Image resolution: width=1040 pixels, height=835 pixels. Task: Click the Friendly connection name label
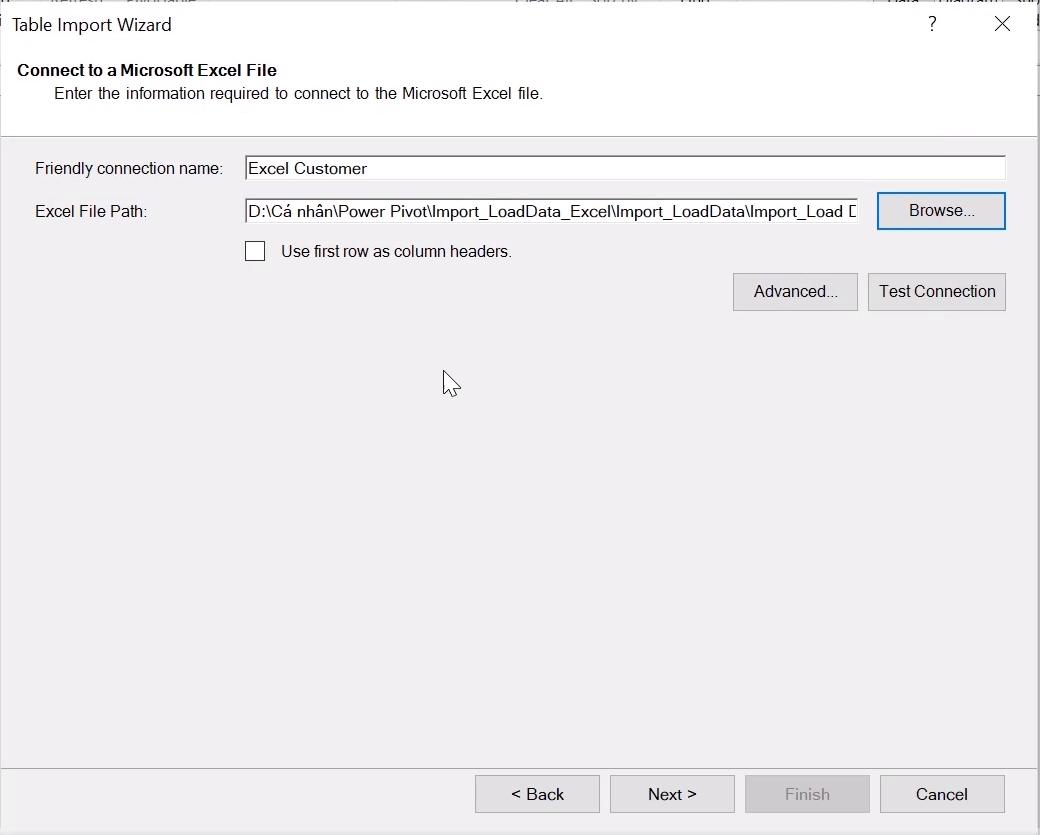coord(128,168)
